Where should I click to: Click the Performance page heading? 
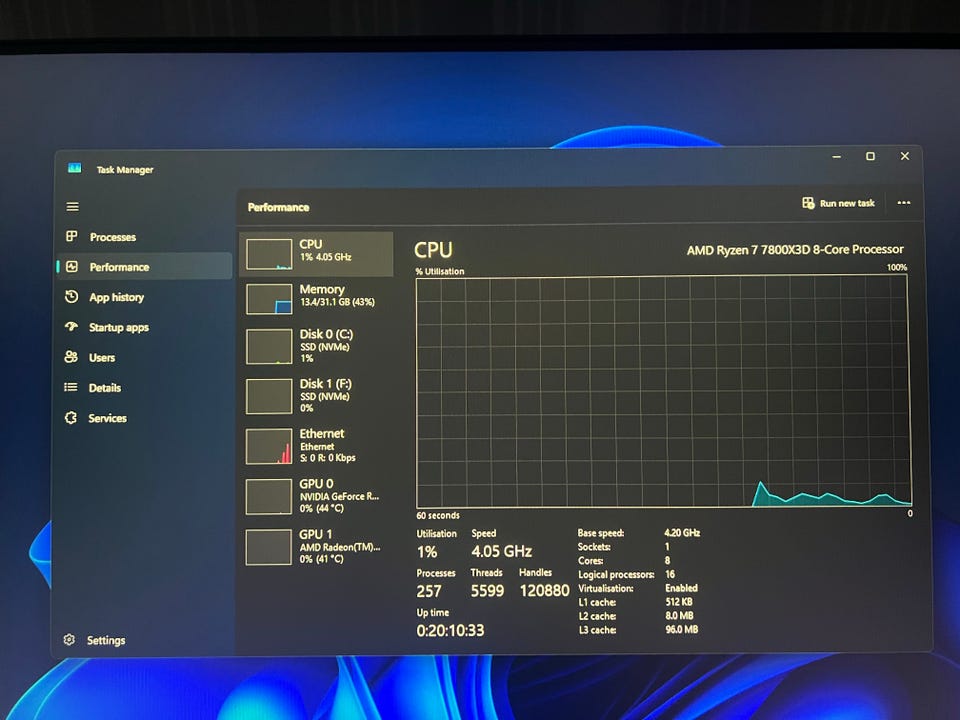278,208
